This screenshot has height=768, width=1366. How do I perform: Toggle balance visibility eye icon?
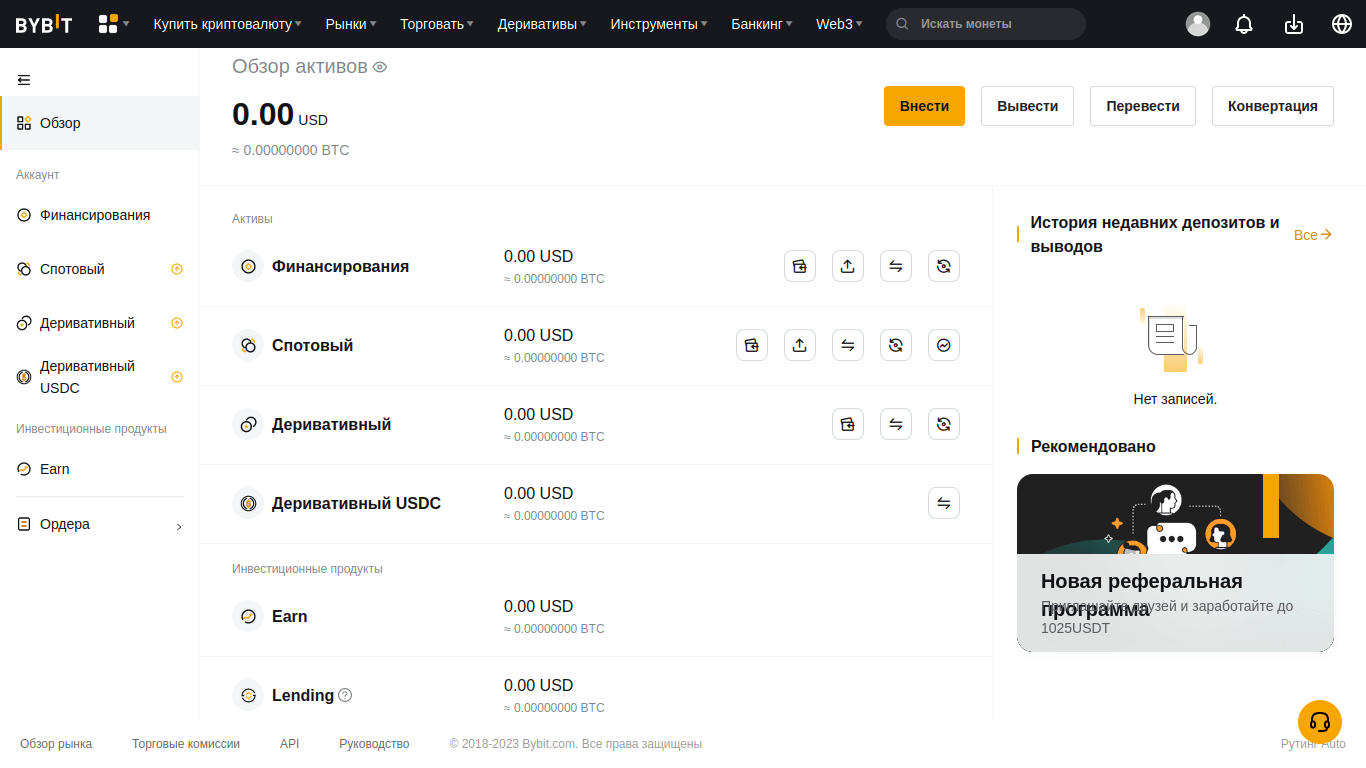coord(380,67)
